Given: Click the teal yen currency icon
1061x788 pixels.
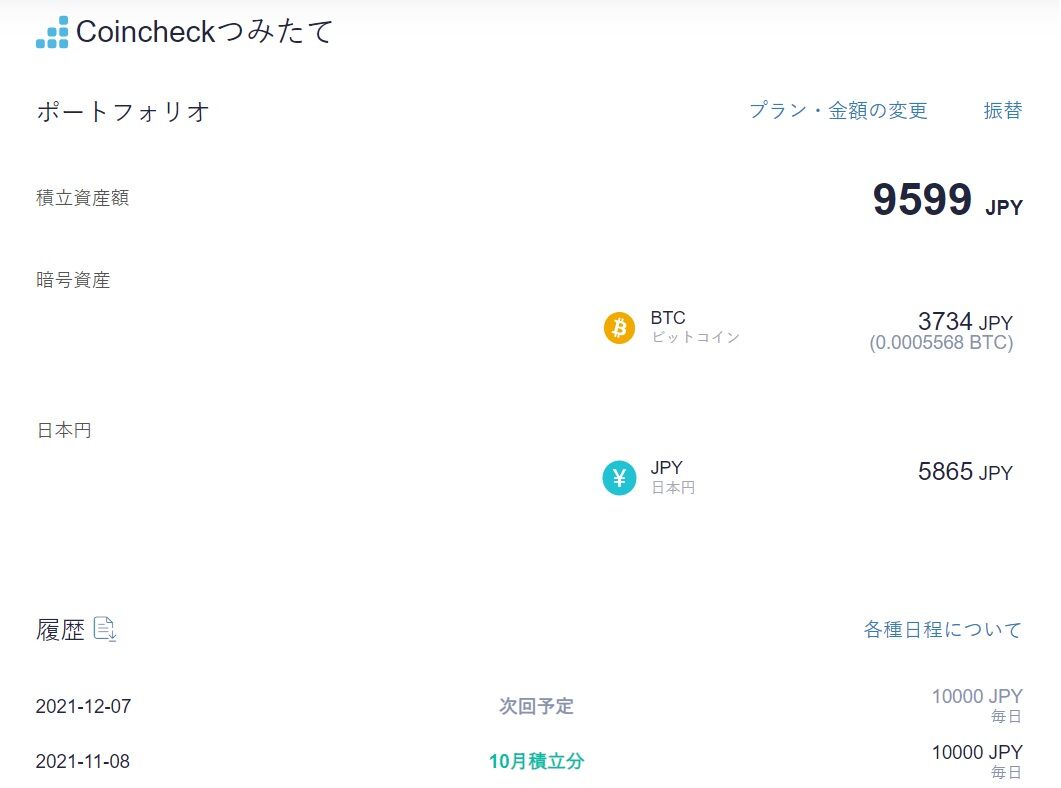Looking at the screenshot, I should [619, 477].
